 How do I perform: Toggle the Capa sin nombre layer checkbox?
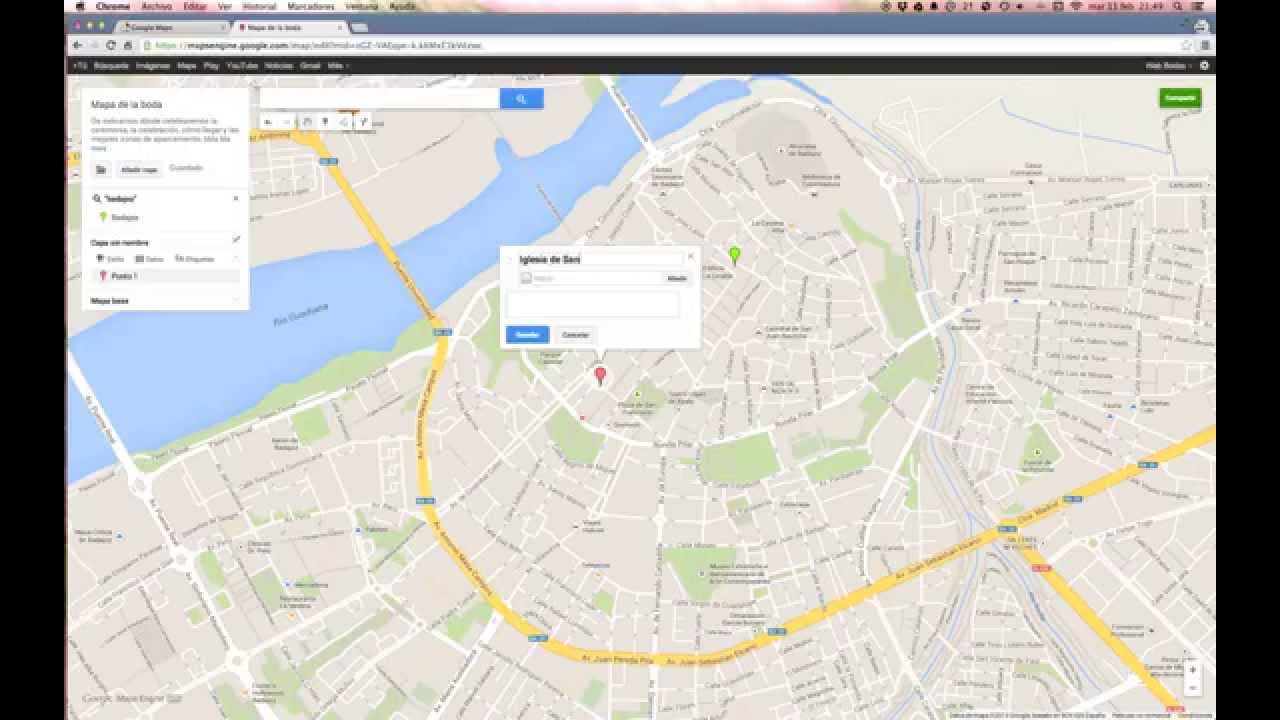click(x=236, y=240)
